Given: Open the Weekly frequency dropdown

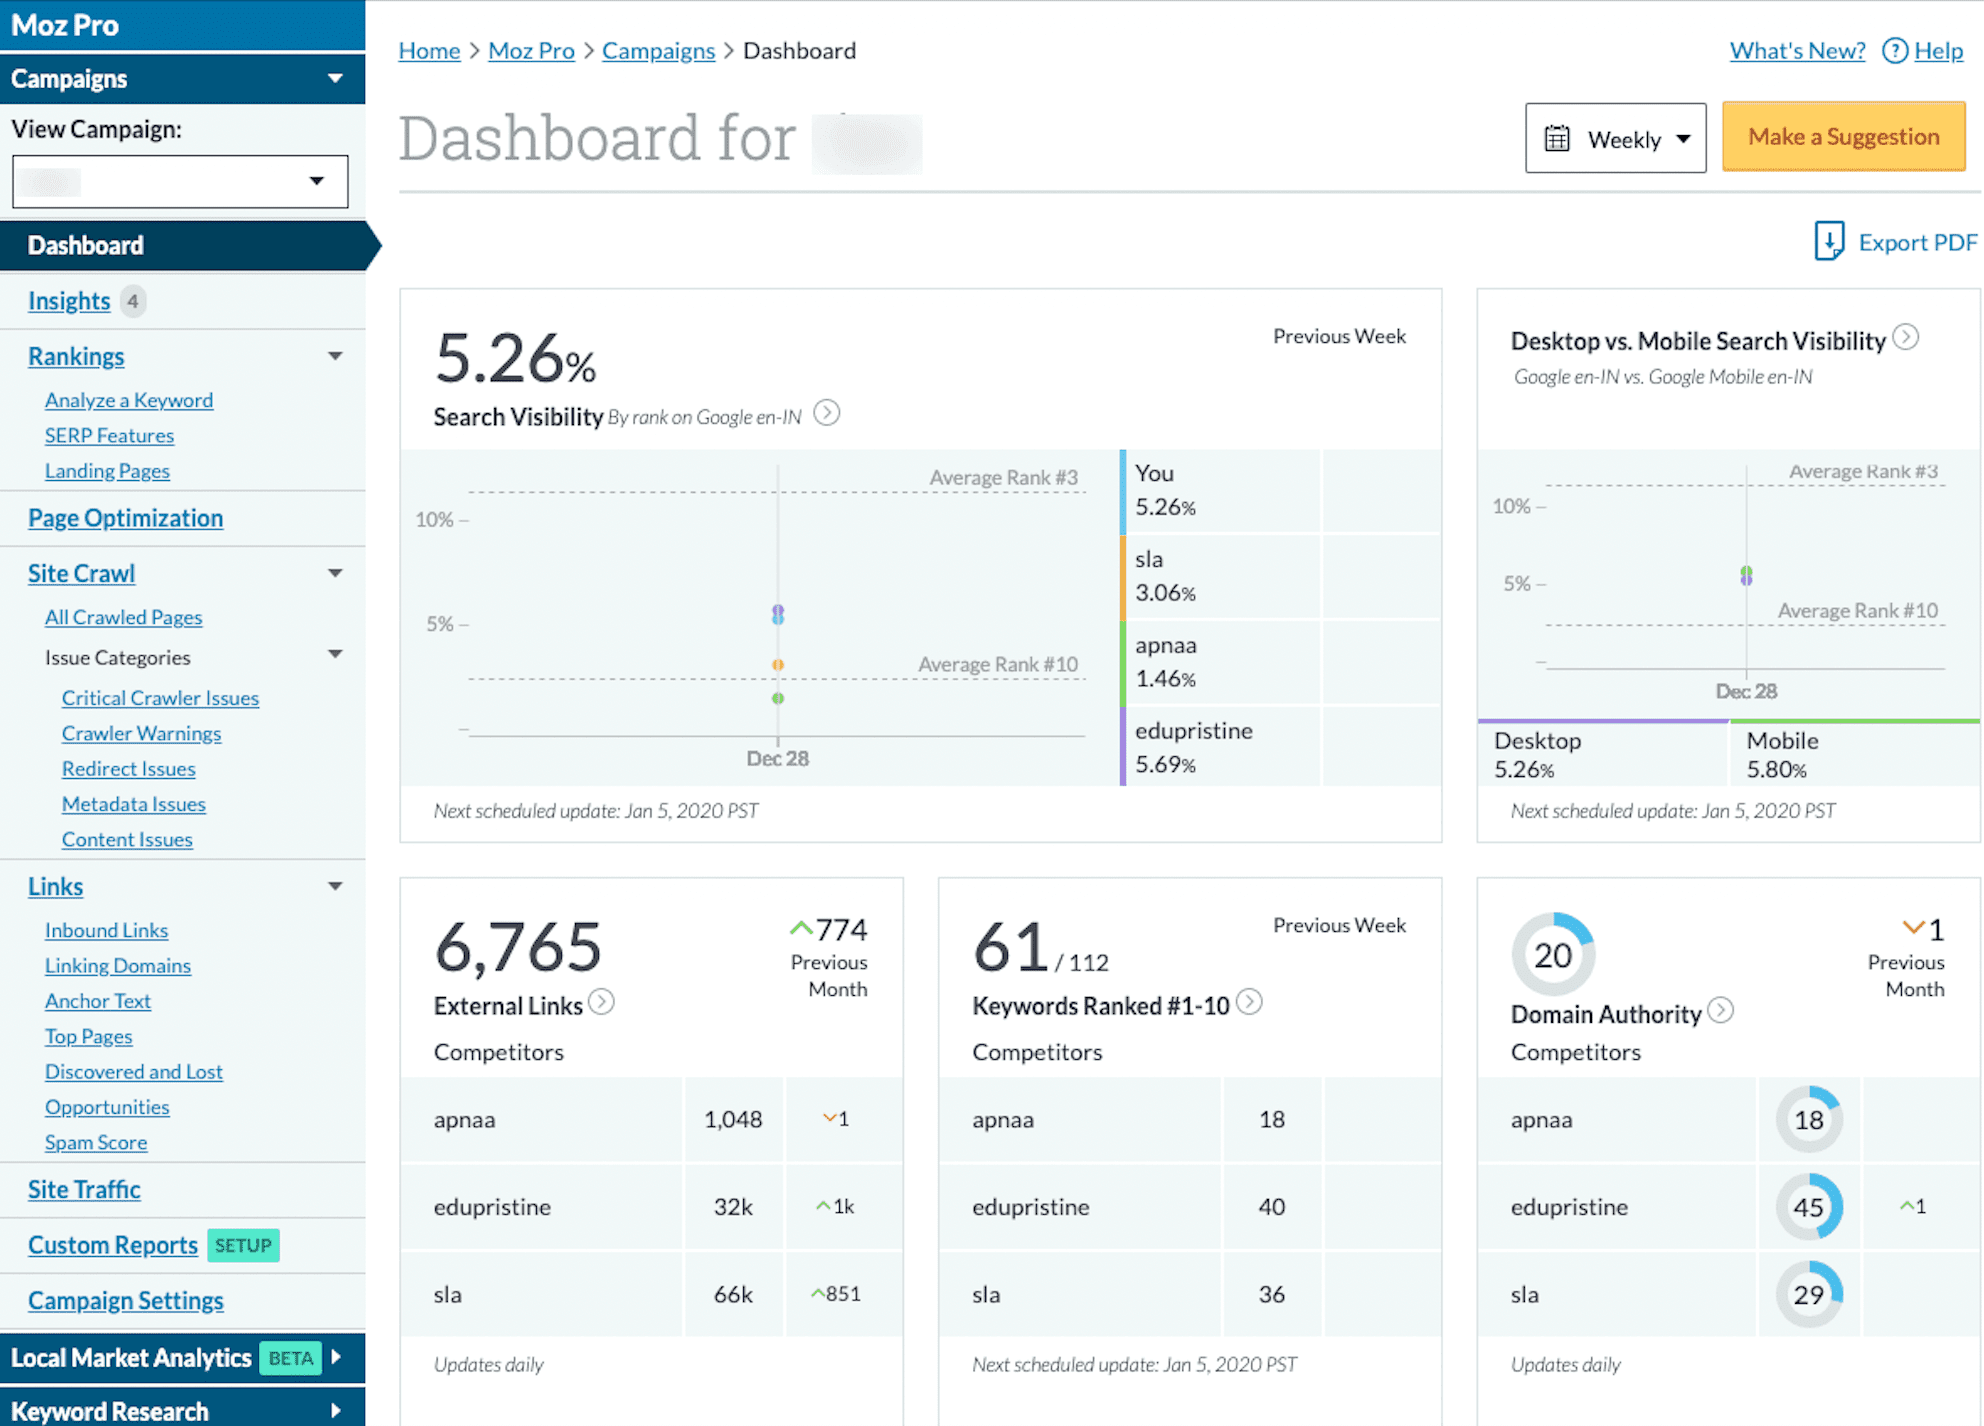Looking at the screenshot, I should click(1685, 139).
